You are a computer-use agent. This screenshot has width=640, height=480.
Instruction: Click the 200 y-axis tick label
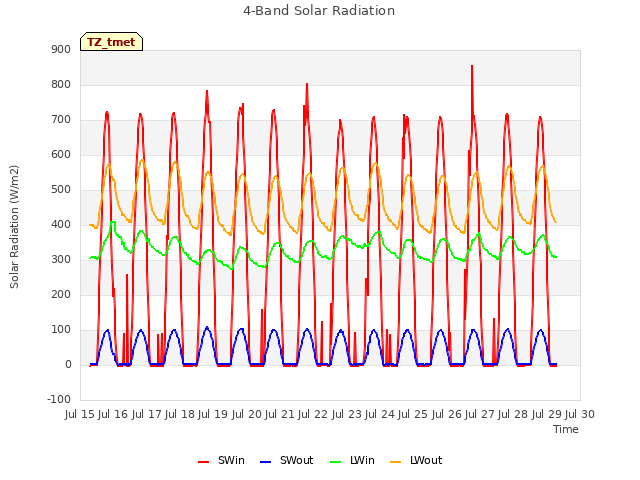pyautogui.click(x=61, y=294)
